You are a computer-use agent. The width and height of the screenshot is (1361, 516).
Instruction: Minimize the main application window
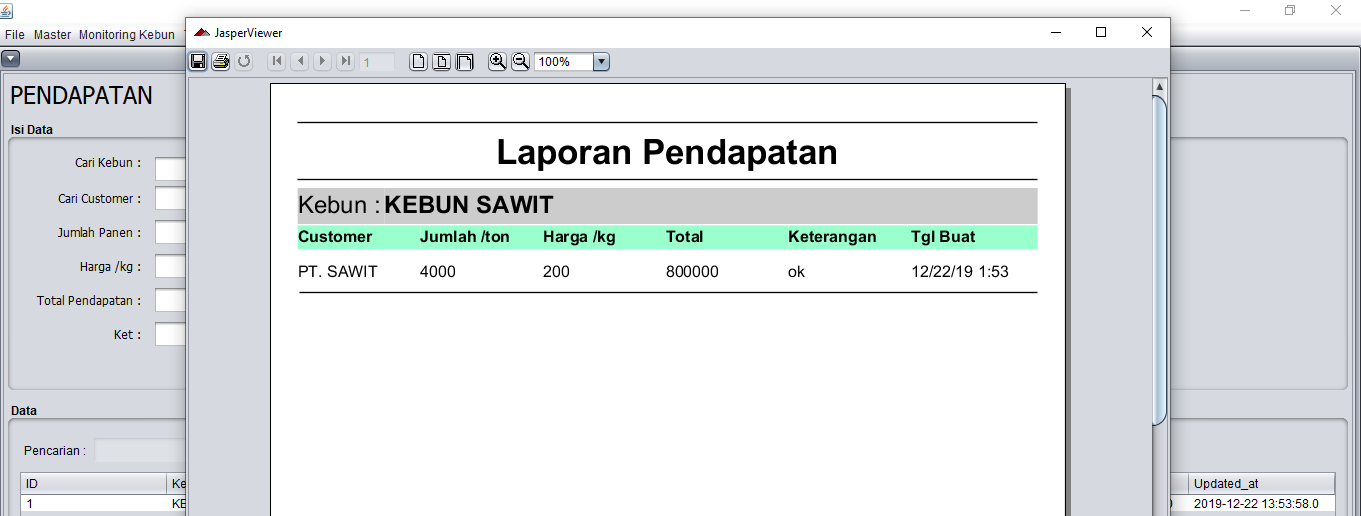[1245, 10]
